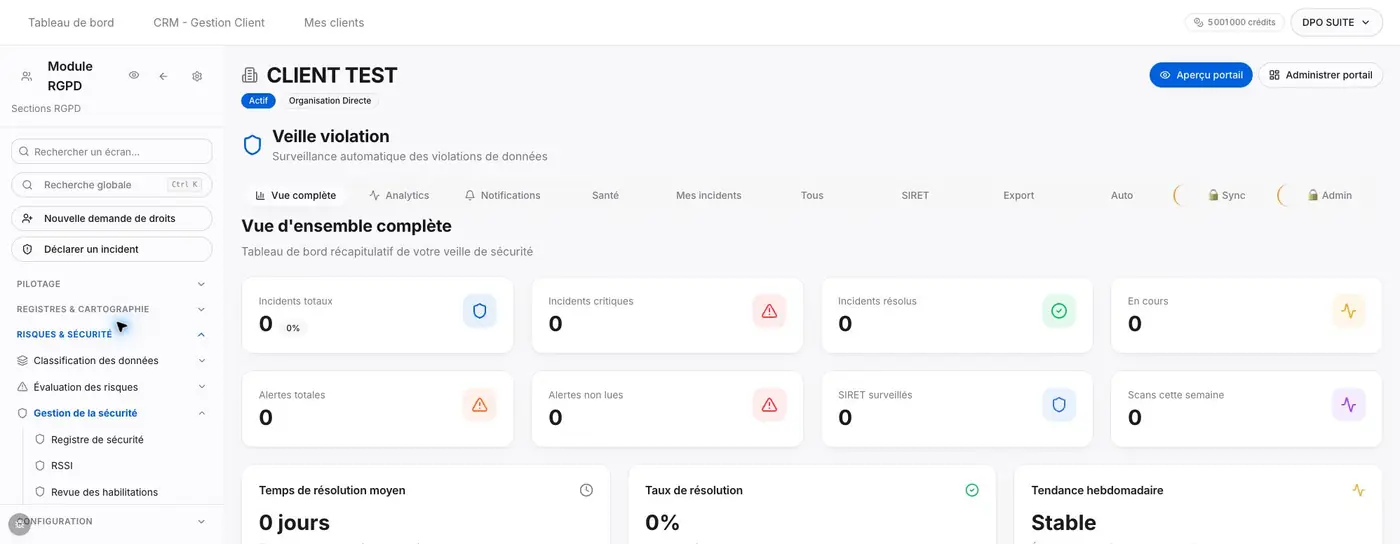
Task: Click the users icon beside Module RGPD
Action: [27, 76]
